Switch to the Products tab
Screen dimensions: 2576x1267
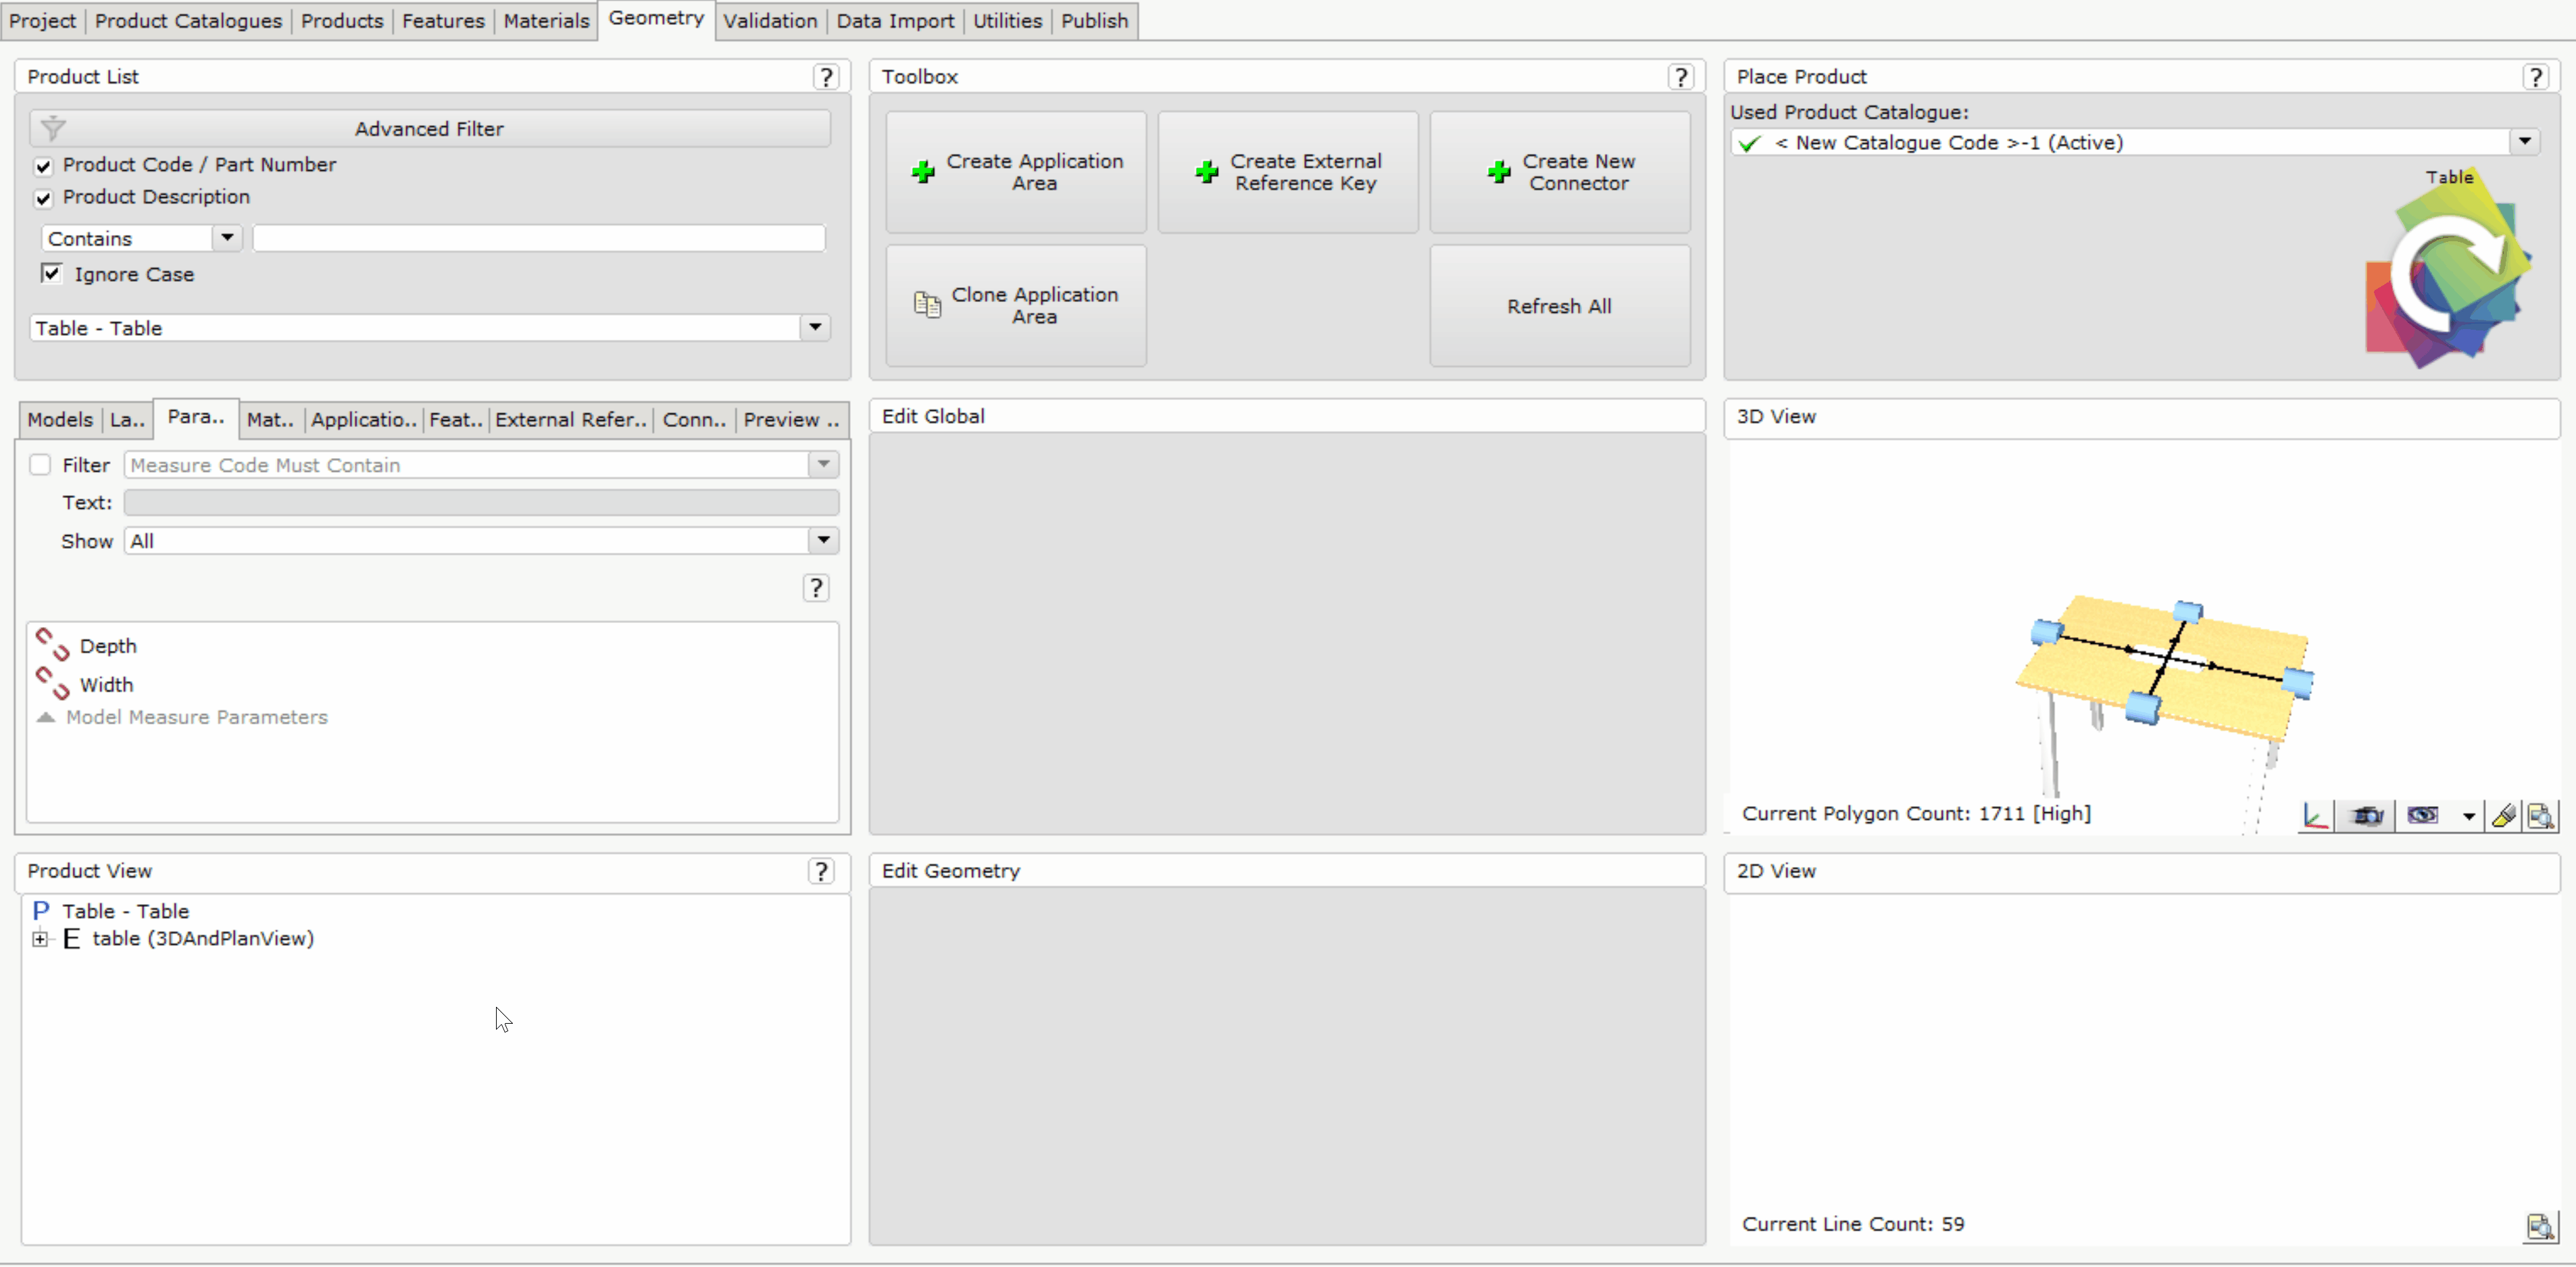pos(342,21)
